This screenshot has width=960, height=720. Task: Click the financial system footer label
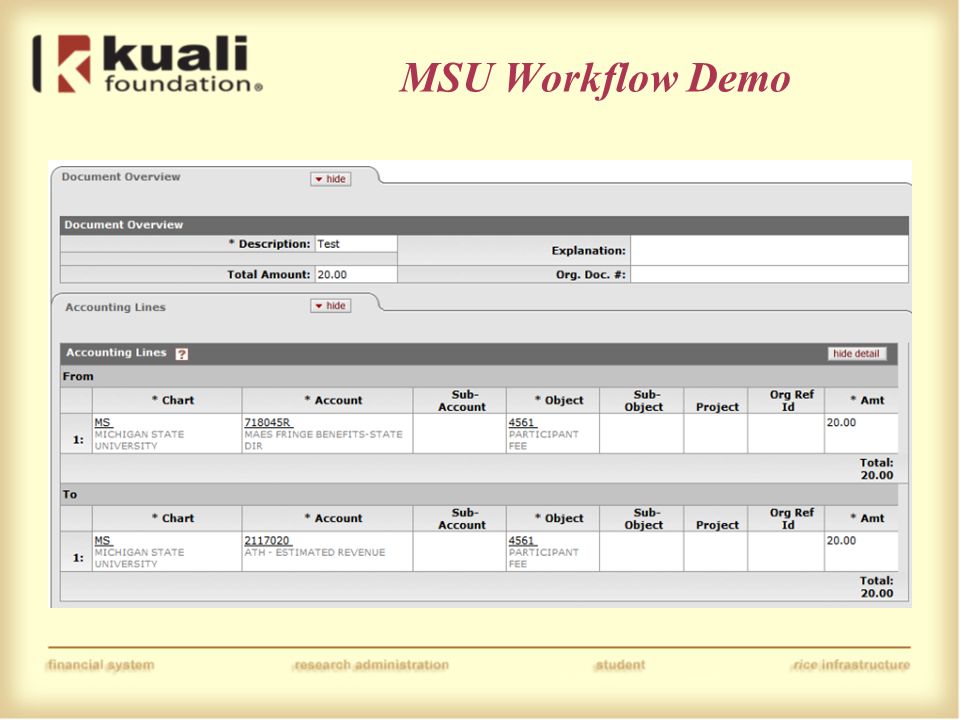(101, 665)
